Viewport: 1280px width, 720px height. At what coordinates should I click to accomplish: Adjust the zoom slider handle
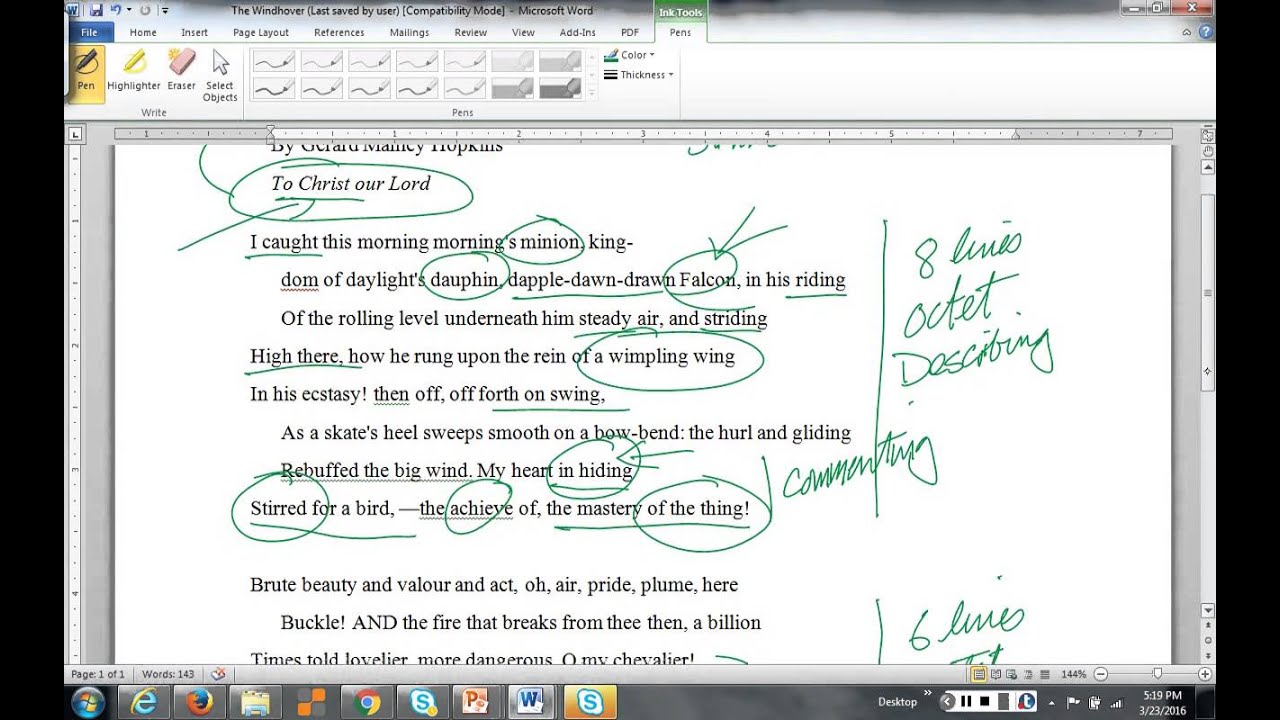(x=1158, y=675)
